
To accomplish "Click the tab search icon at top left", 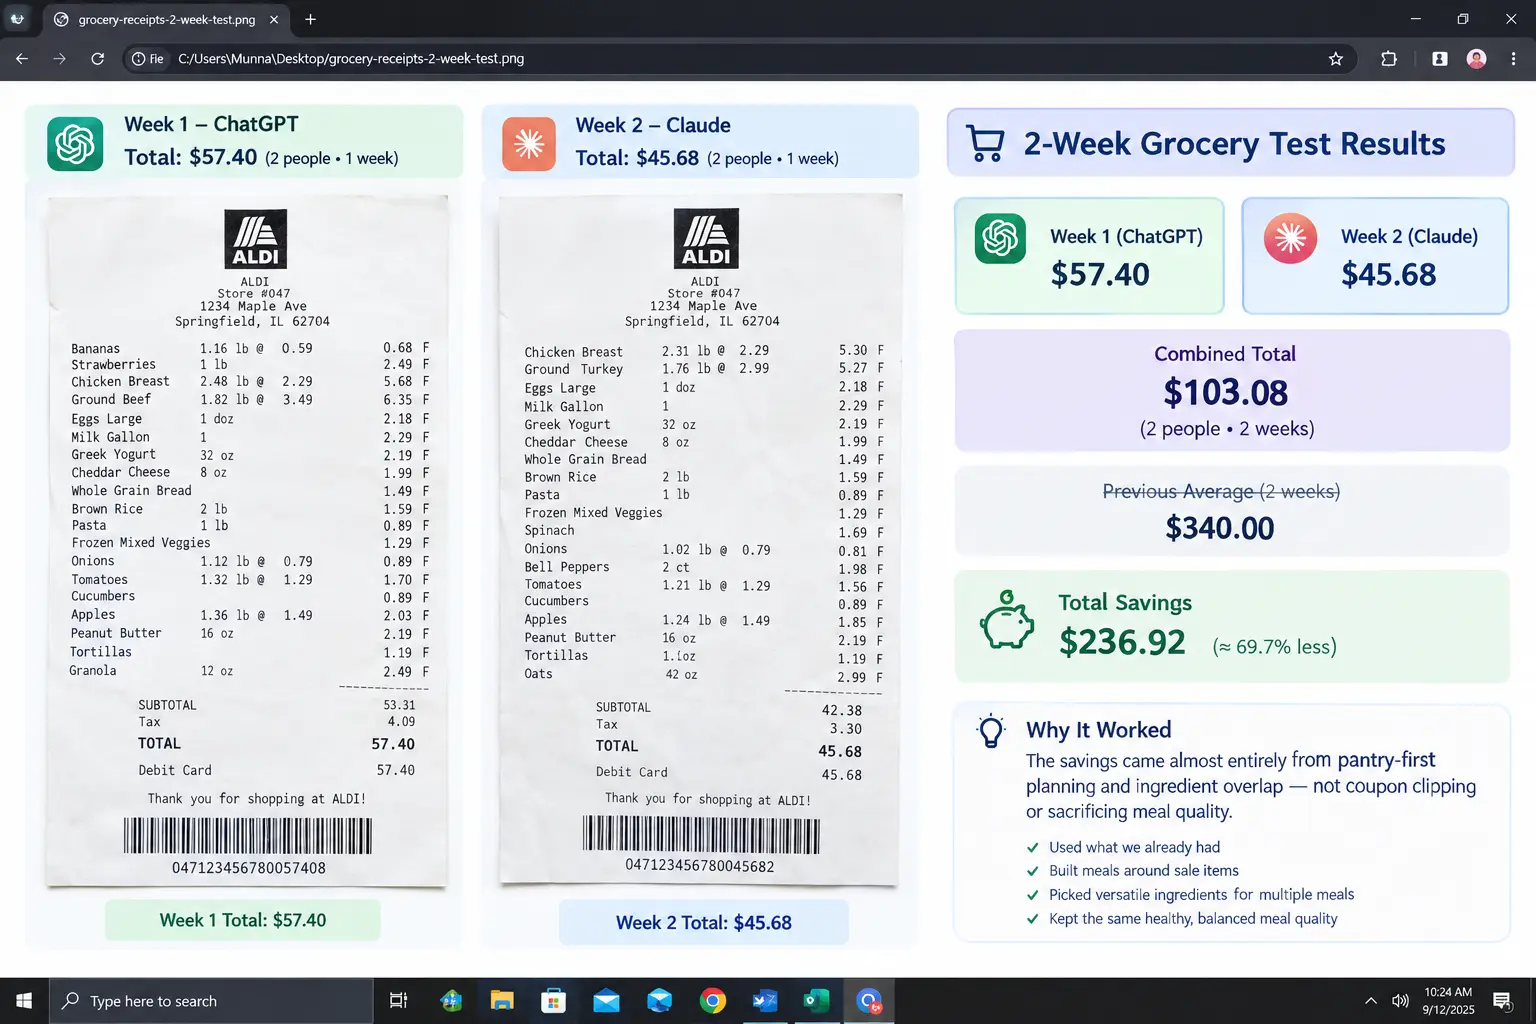I will coord(17,19).
